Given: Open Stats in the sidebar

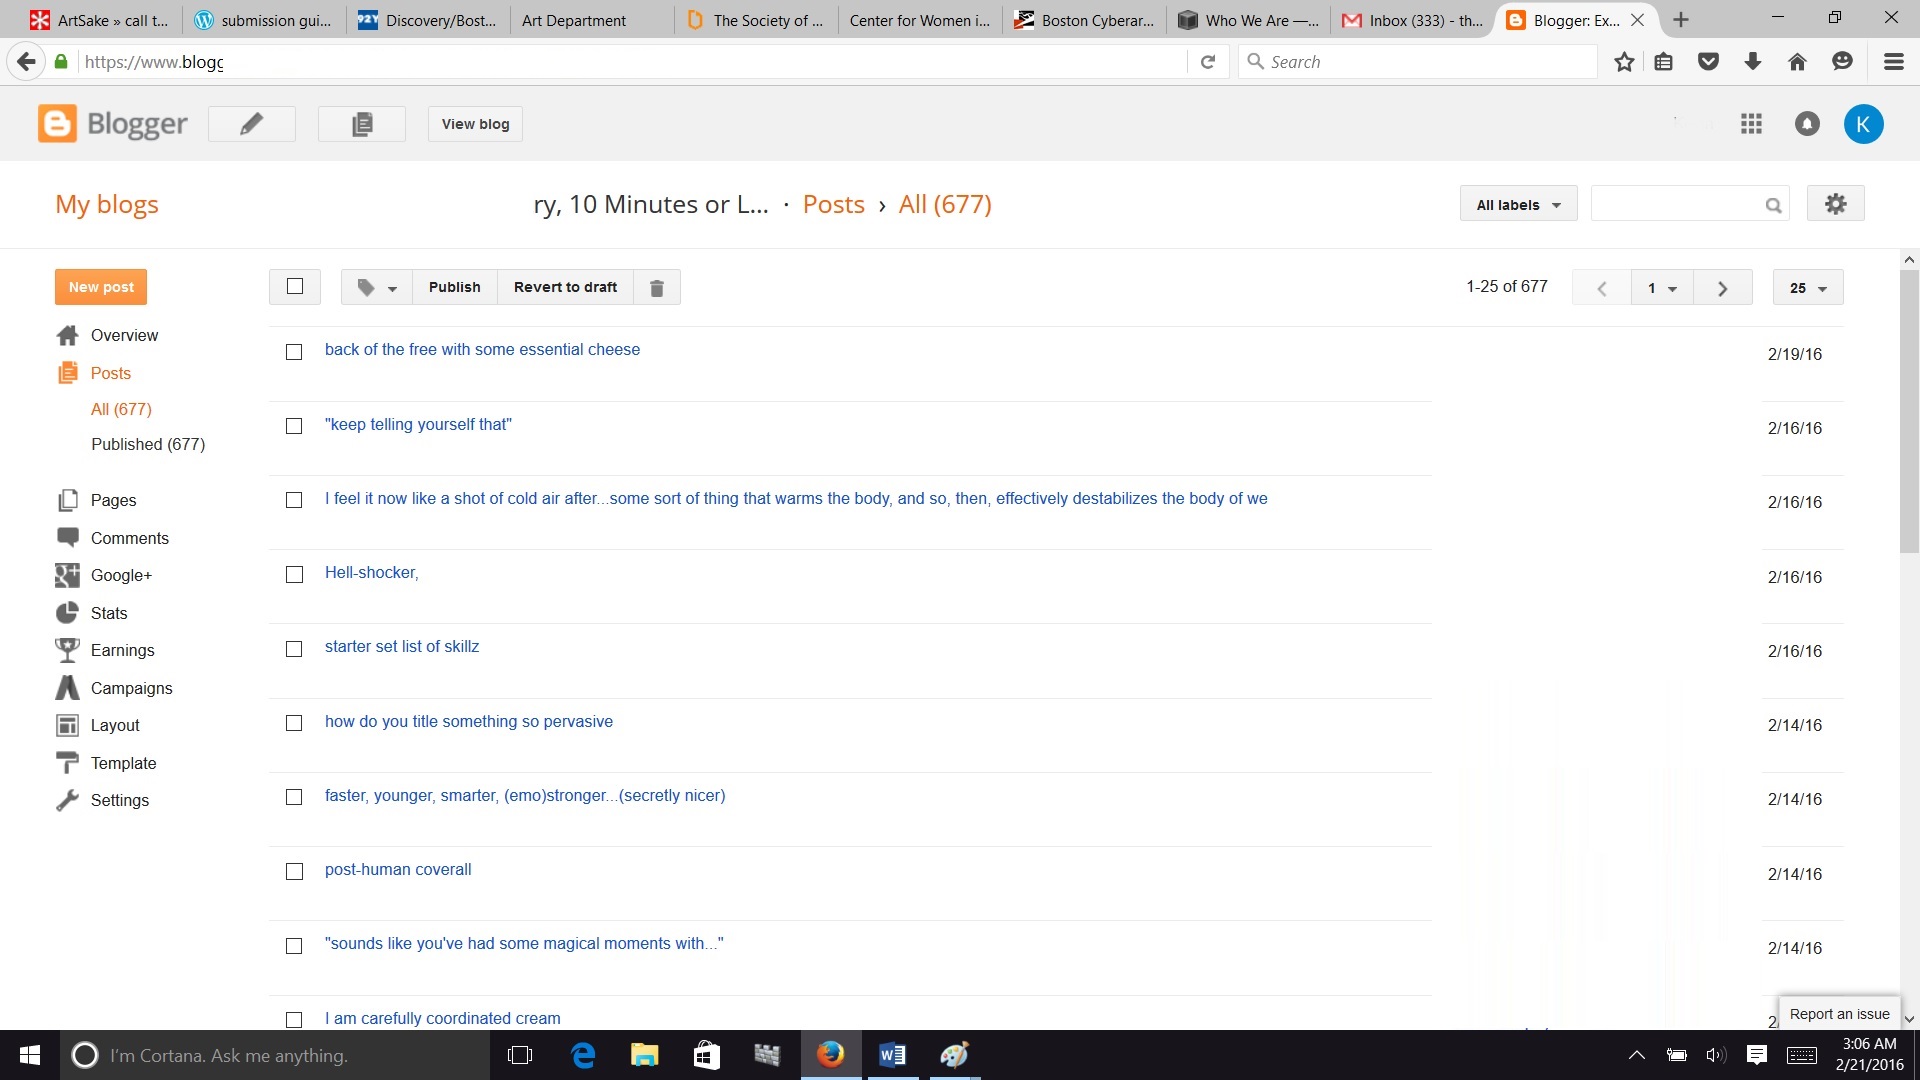Looking at the screenshot, I should pyautogui.click(x=109, y=613).
